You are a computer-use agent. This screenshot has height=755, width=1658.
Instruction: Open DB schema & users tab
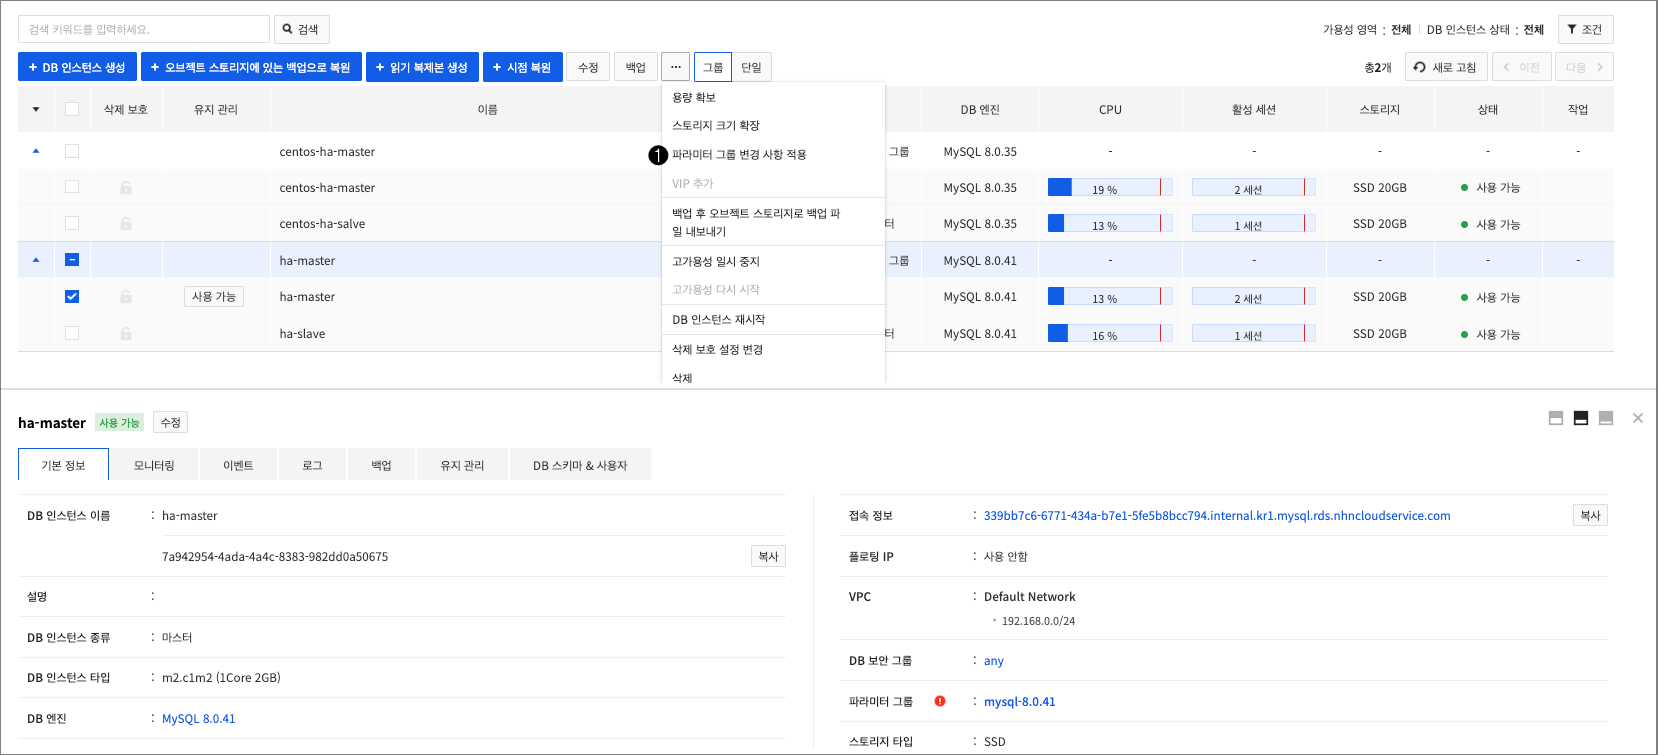tap(580, 465)
